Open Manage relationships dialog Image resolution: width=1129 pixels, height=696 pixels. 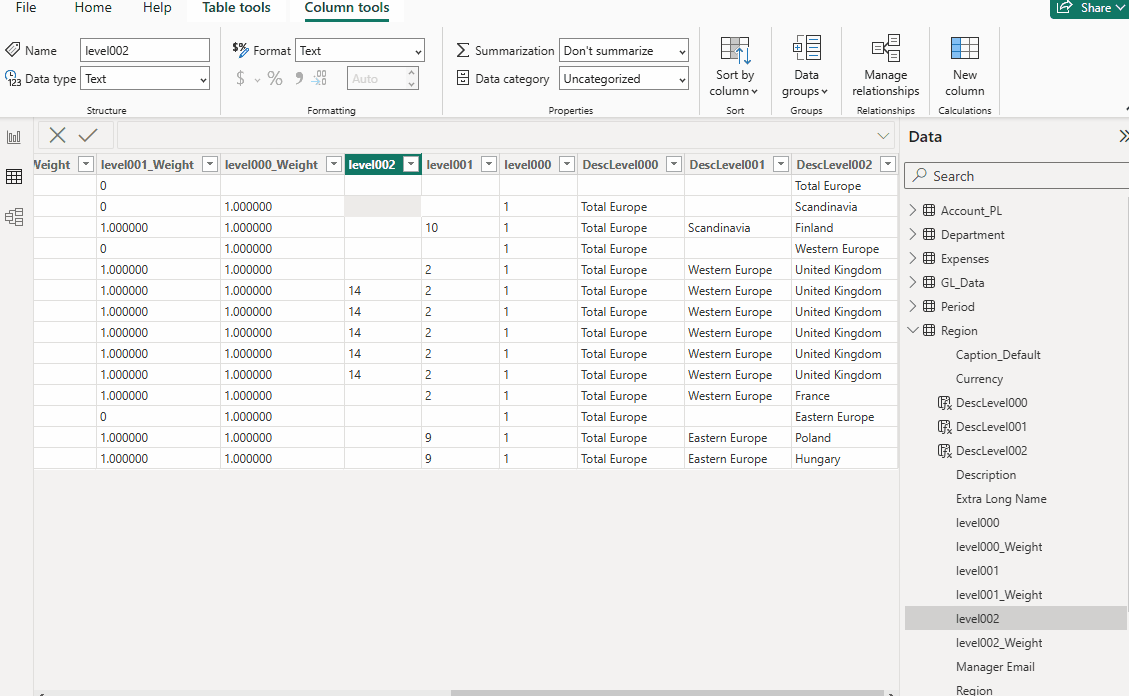point(885,66)
